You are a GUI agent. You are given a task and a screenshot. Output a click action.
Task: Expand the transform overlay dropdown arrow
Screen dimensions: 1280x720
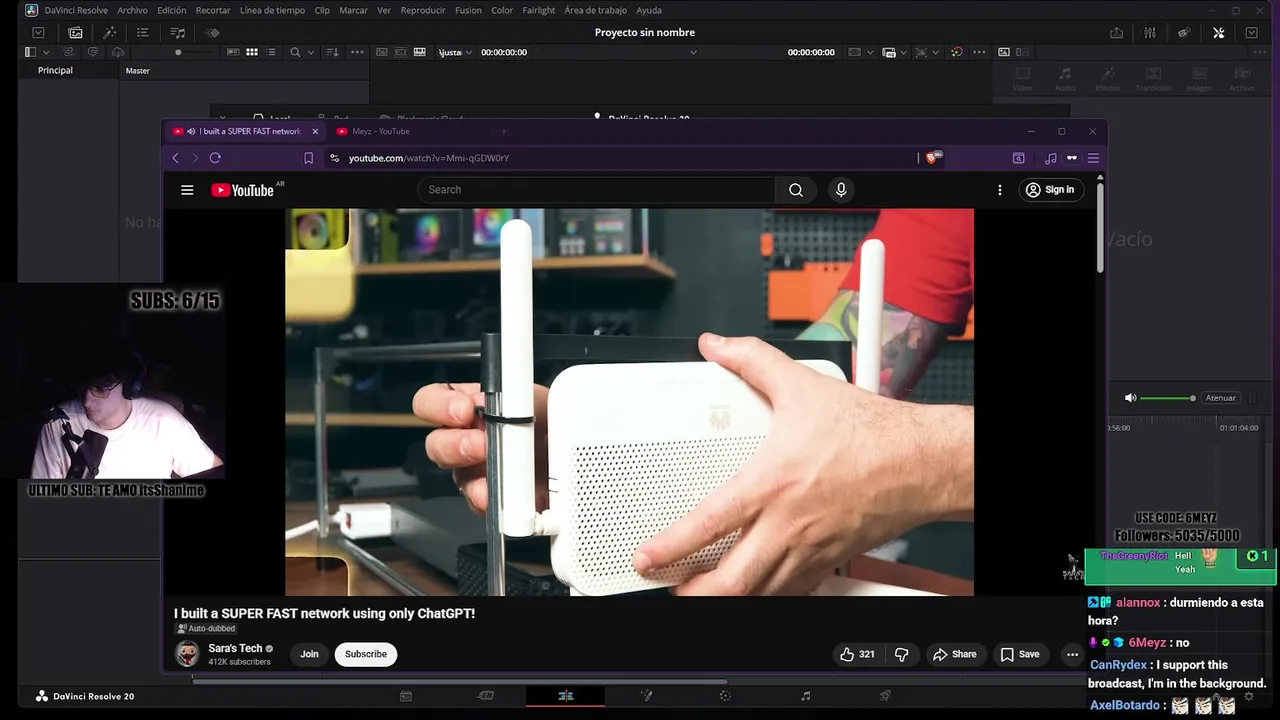[x=935, y=52]
